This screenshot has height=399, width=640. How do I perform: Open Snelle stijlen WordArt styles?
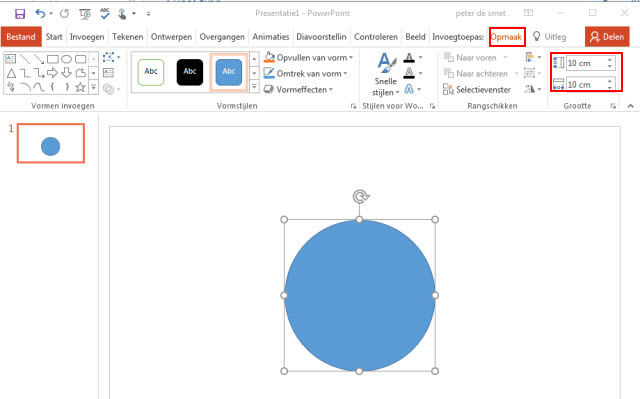(x=386, y=75)
